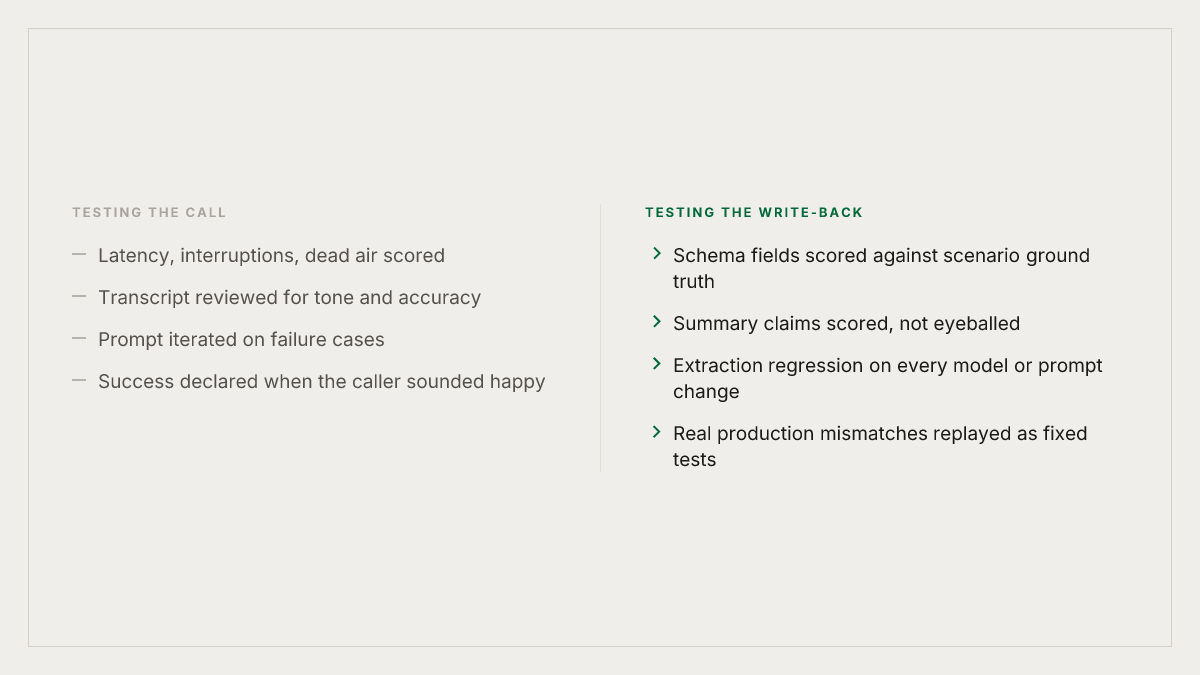Screen dimensions: 1200x675
Task: Click the vertical divider between columns
Action: click(600, 338)
